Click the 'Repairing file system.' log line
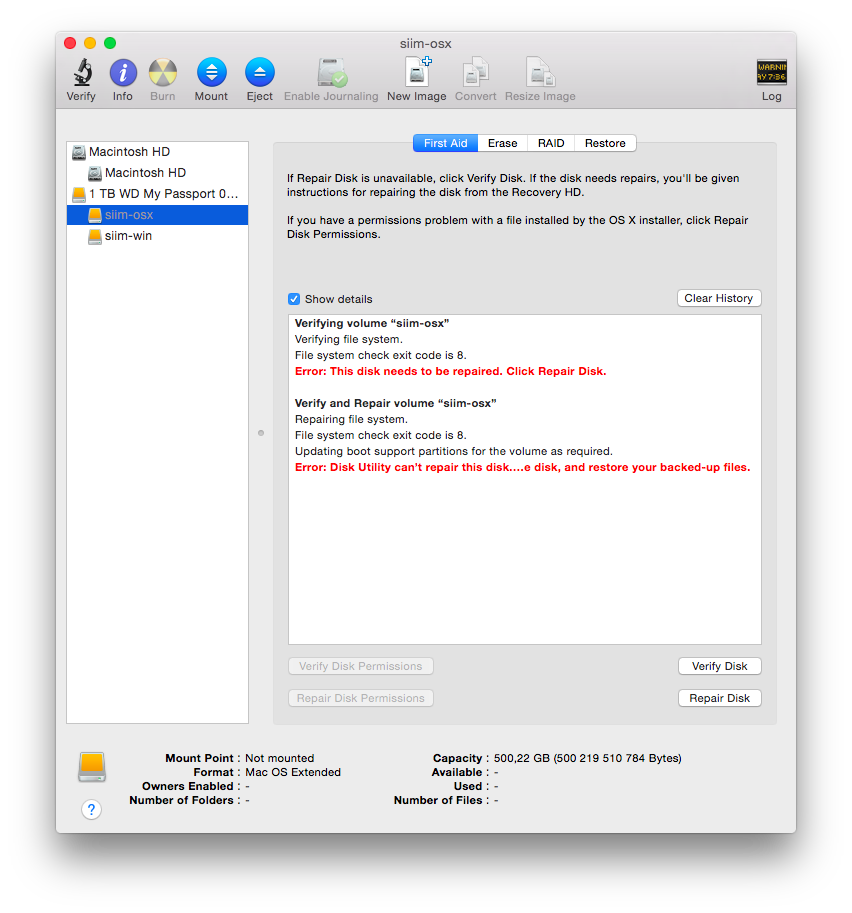Screen dimensions: 852x913 [351, 419]
